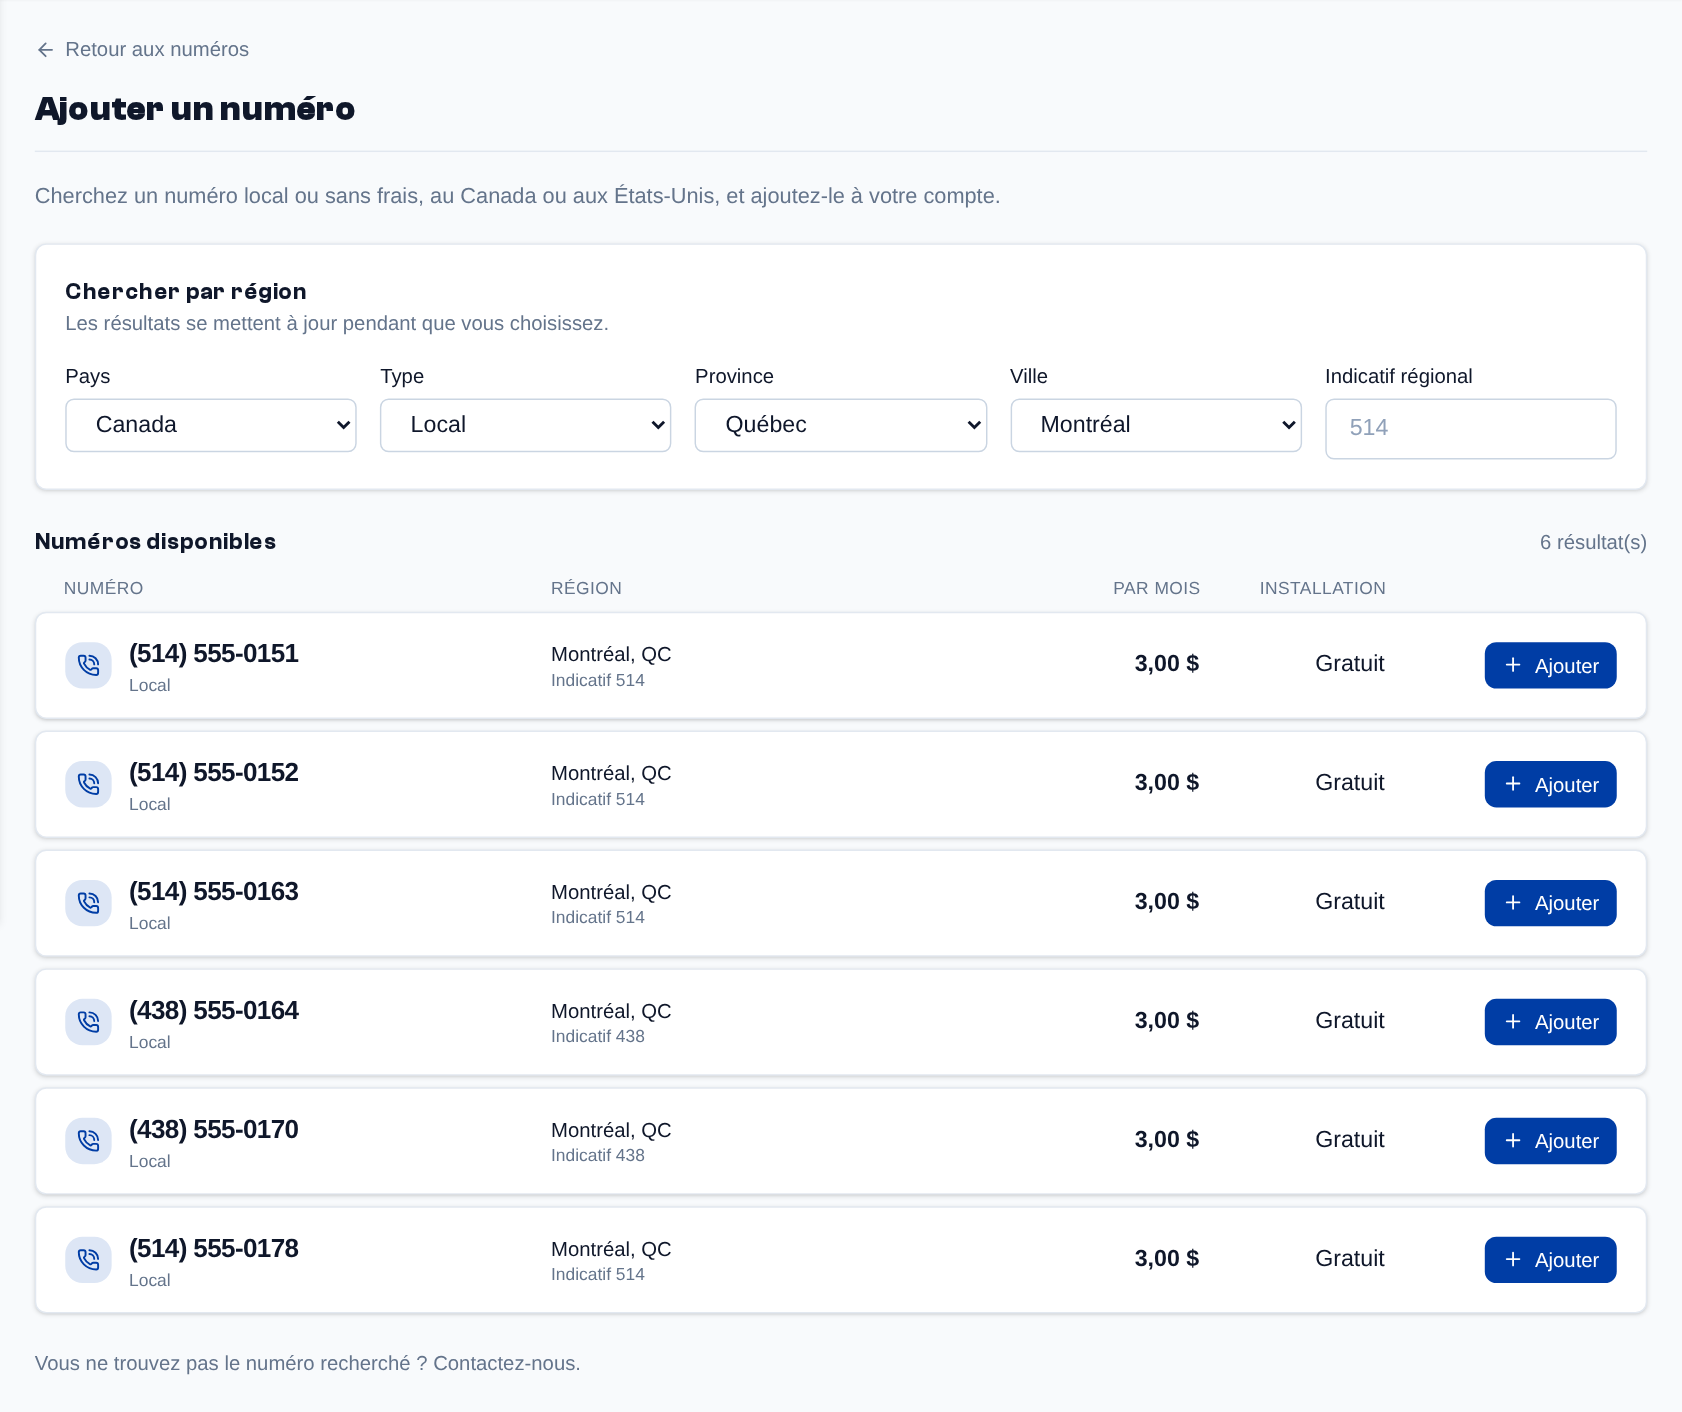Click Ajouter for (514) 555-0178
1682x1412 pixels.
point(1550,1260)
